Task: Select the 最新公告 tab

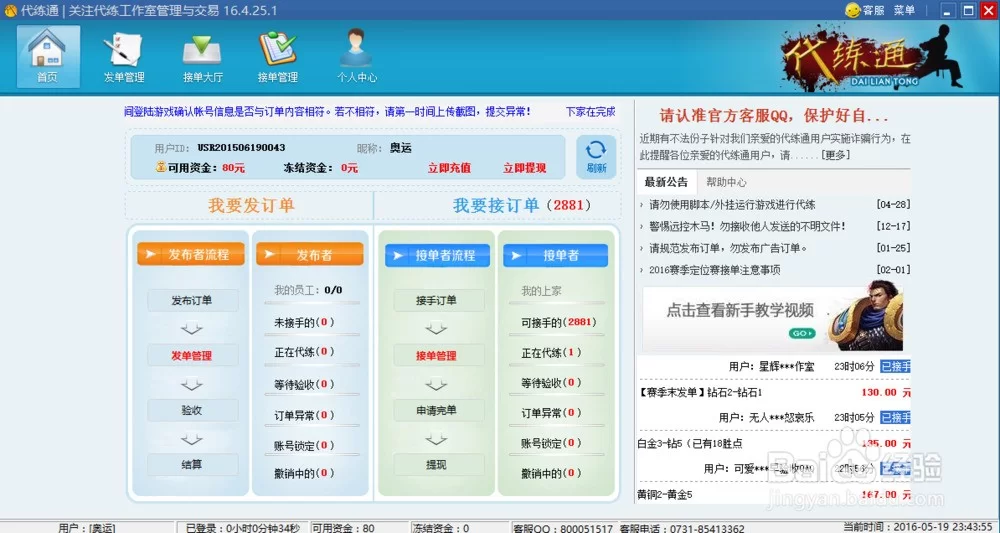Action: click(666, 182)
